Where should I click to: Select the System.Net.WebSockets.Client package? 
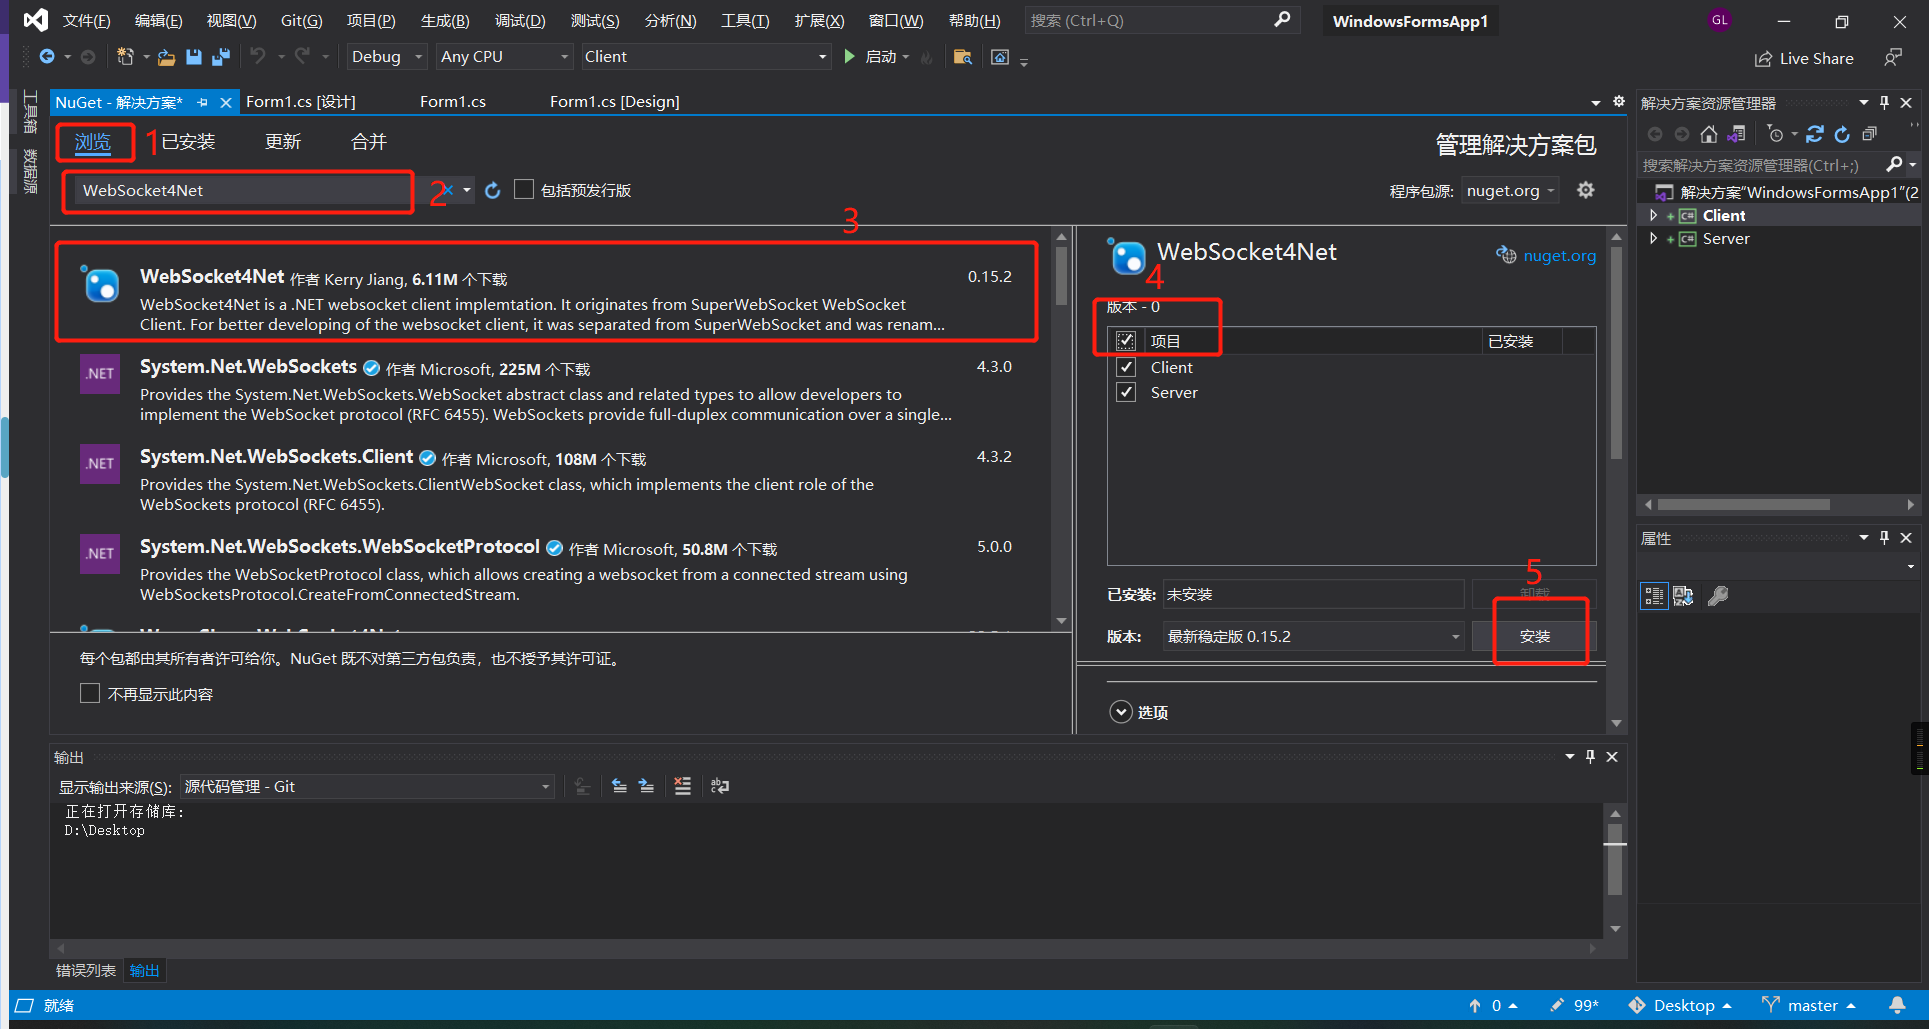[x=550, y=478]
